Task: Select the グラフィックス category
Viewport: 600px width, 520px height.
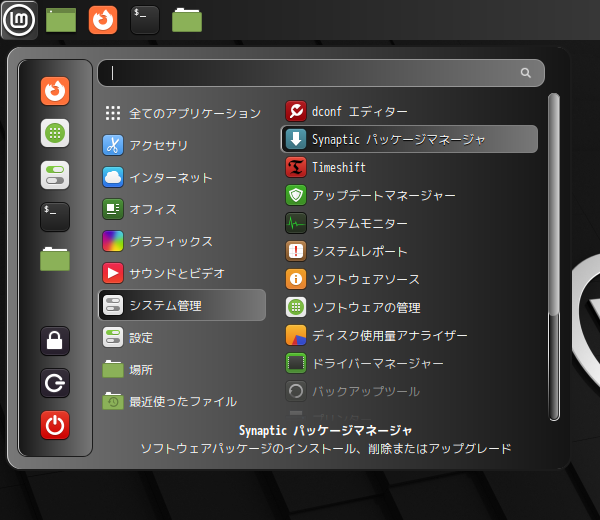Action: (x=182, y=241)
